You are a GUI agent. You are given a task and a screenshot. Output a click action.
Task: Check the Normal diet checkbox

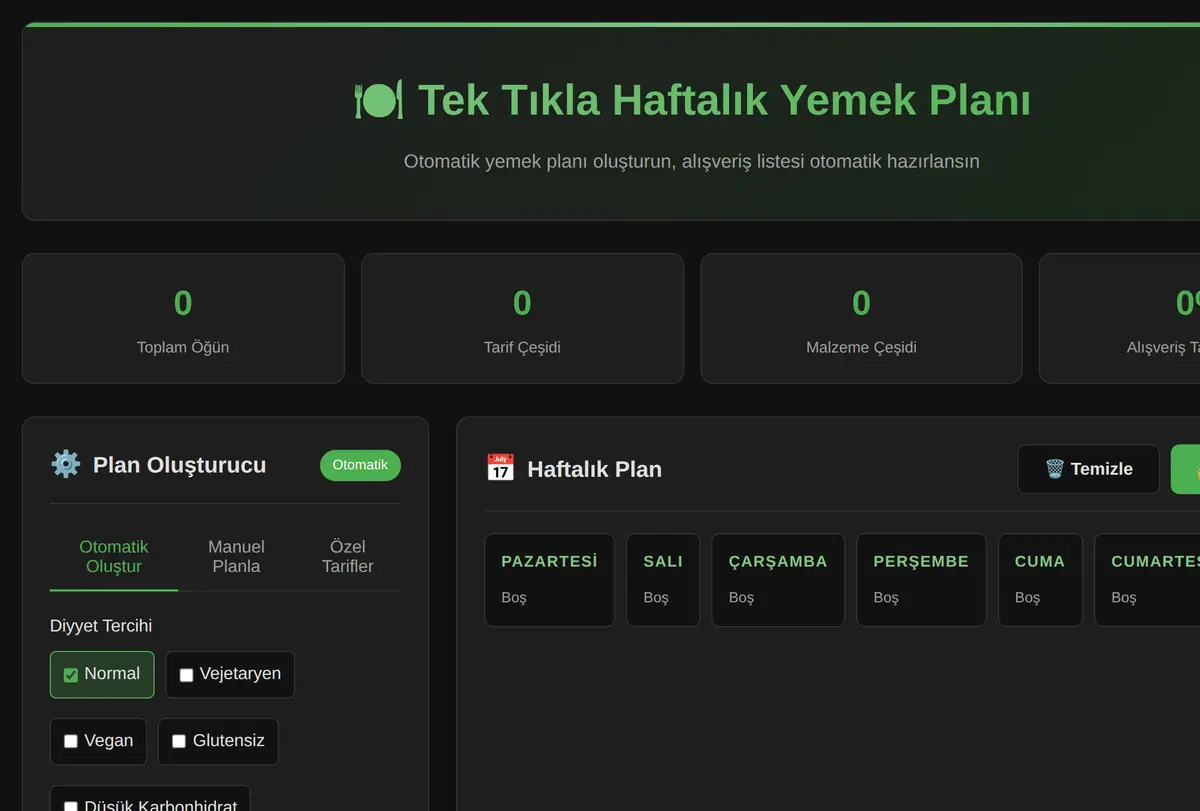coord(71,675)
